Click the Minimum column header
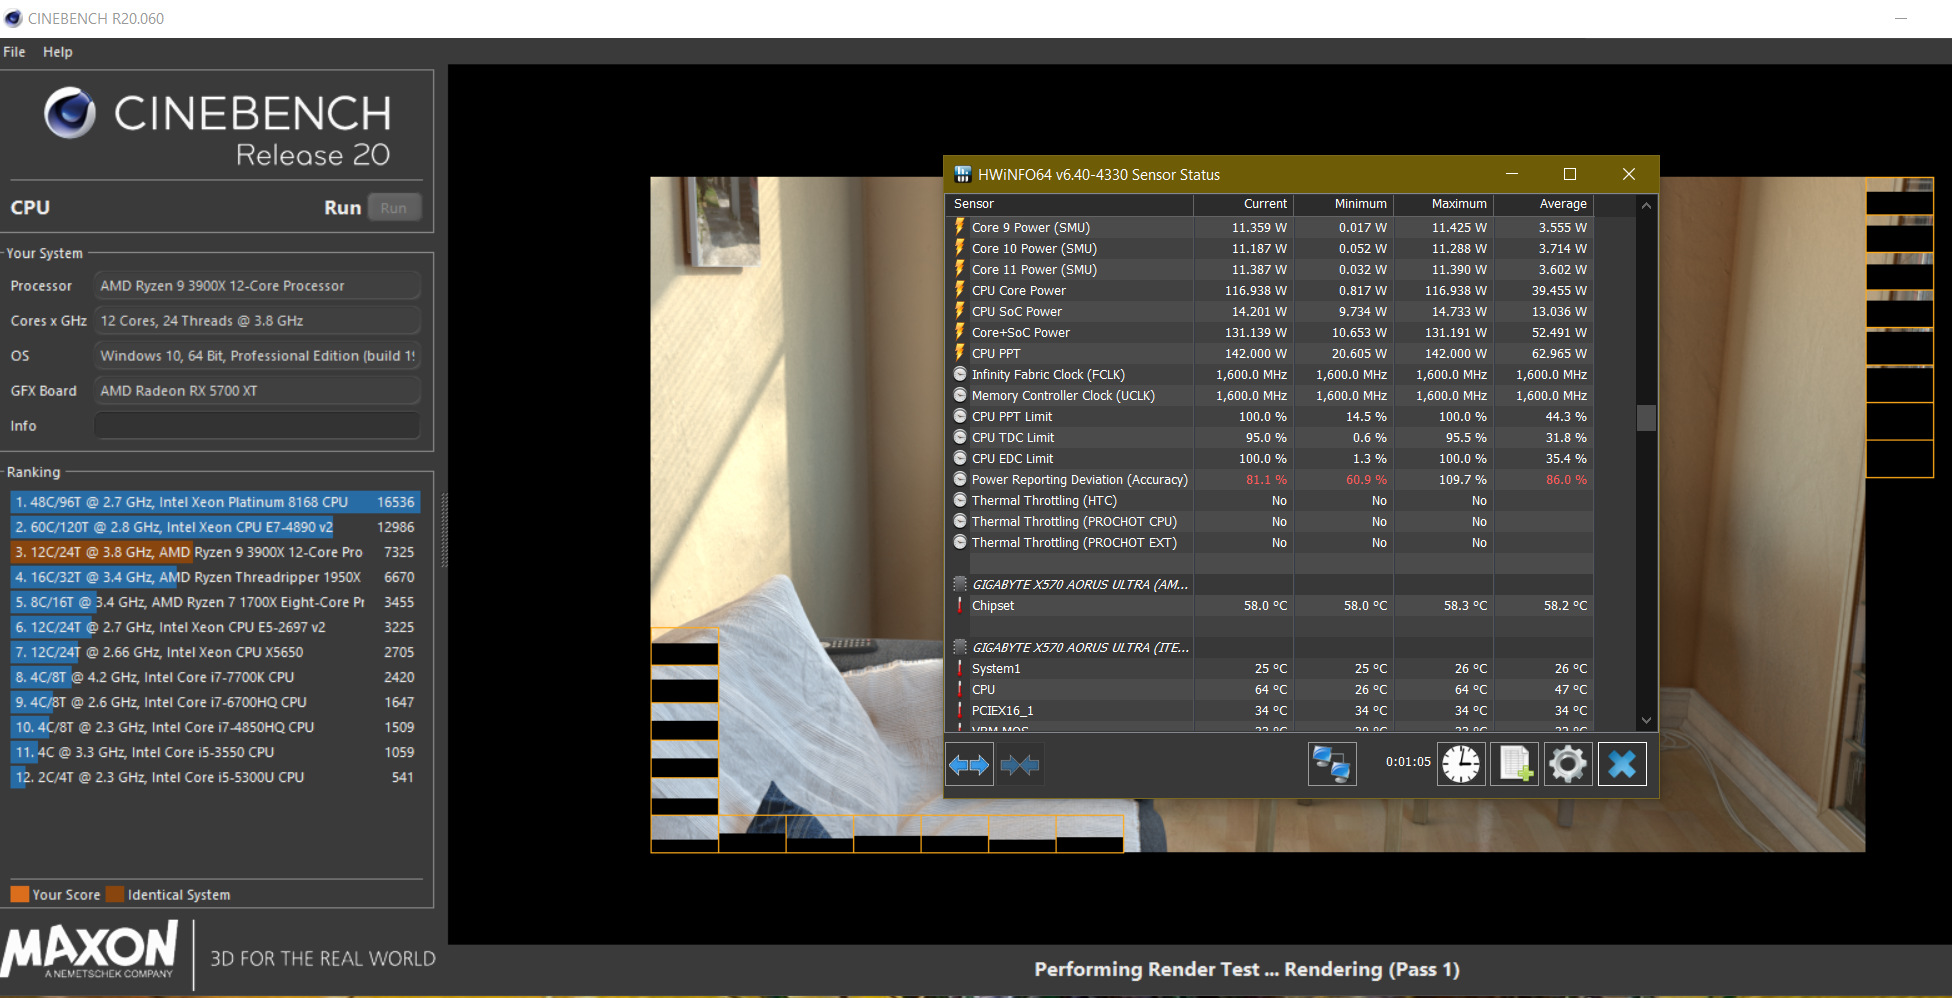The height and width of the screenshot is (998, 1952). tap(1344, 204)
